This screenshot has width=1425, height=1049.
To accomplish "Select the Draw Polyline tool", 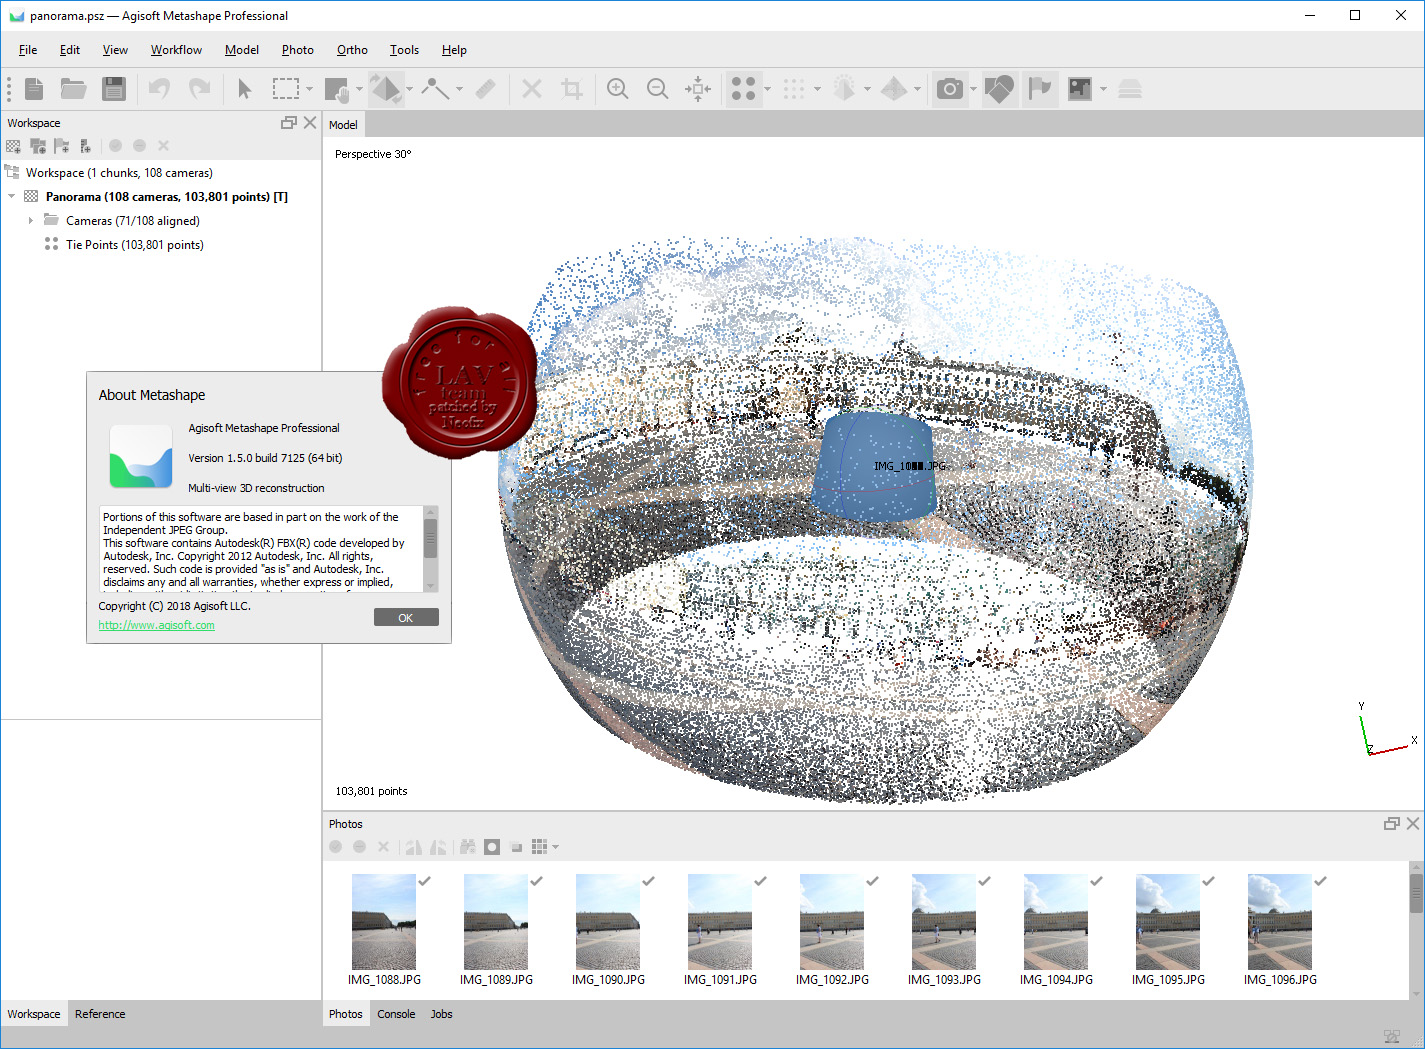I will pyautogui.click(x=435, y=89).
